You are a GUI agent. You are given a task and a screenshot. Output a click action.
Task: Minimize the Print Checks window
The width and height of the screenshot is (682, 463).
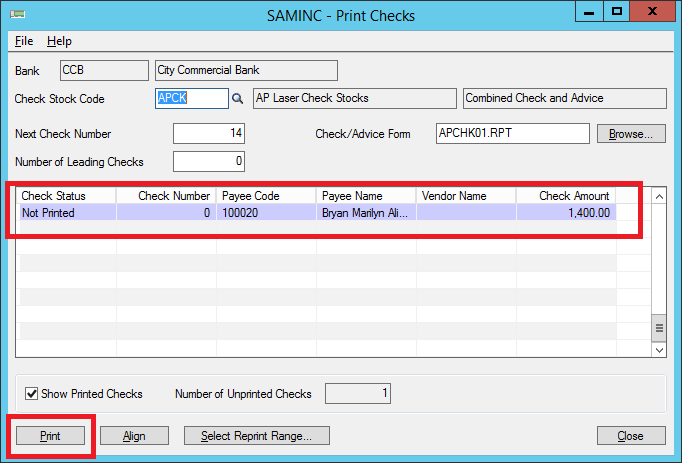pos(589,12)
